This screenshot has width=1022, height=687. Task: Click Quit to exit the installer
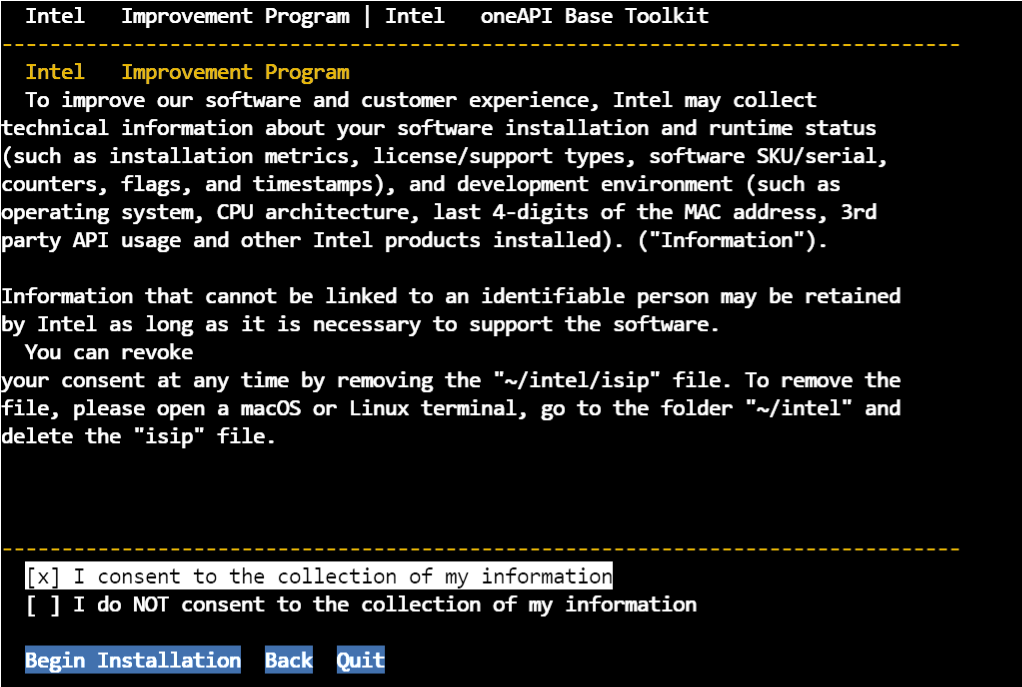tap(360, 660)
